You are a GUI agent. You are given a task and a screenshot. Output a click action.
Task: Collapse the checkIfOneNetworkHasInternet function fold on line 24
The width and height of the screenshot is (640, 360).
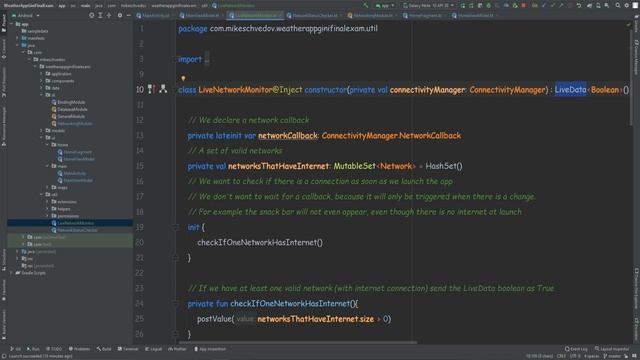click(176, 304)
